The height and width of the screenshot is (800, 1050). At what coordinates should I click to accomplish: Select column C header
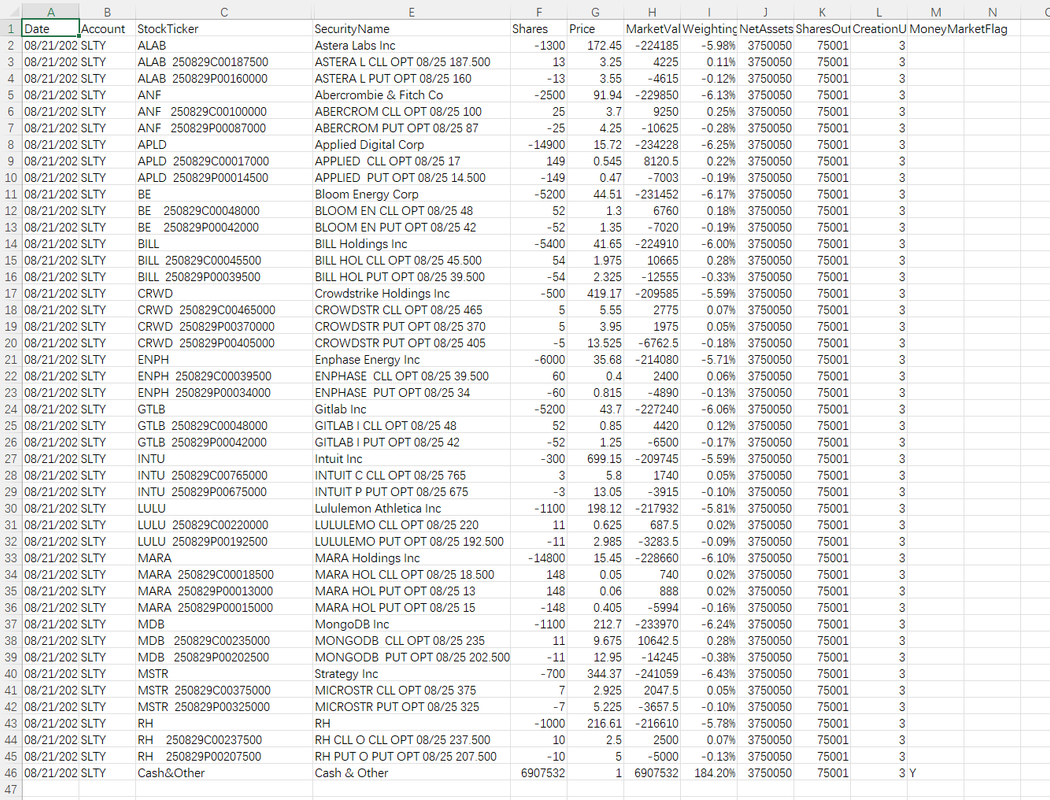224,11
